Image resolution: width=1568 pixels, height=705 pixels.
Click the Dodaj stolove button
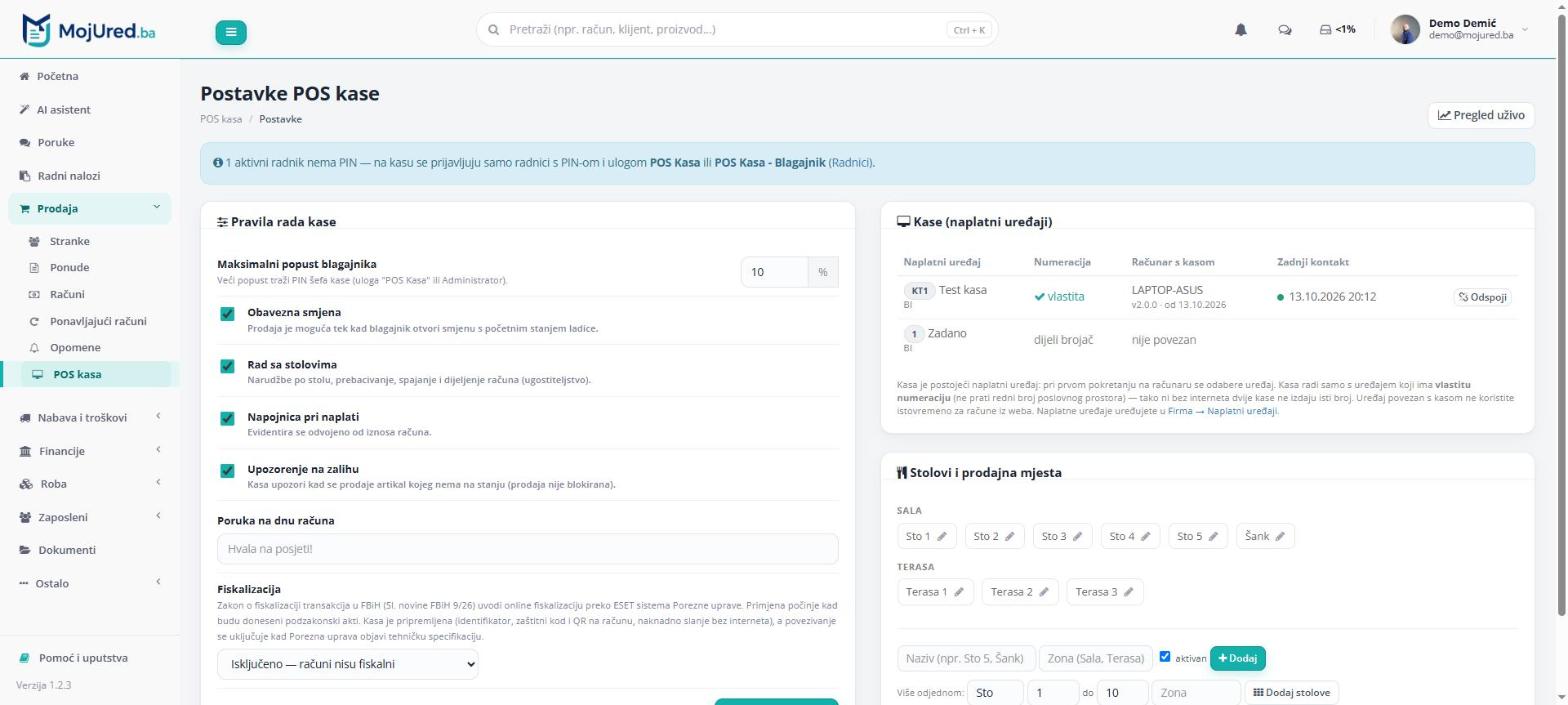pyautogui.click(x=1292, y=693)
